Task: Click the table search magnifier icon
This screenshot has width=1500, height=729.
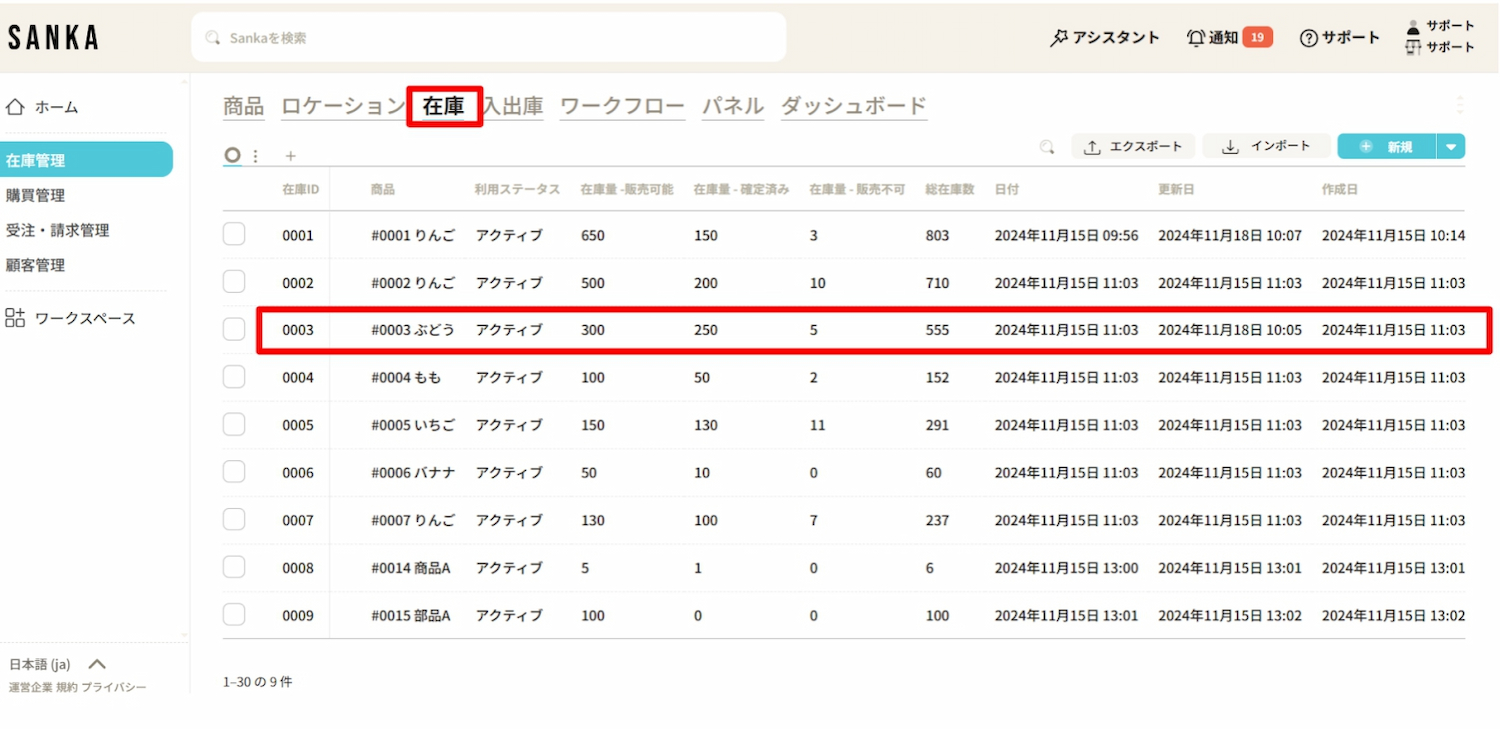Action: 1047,147
